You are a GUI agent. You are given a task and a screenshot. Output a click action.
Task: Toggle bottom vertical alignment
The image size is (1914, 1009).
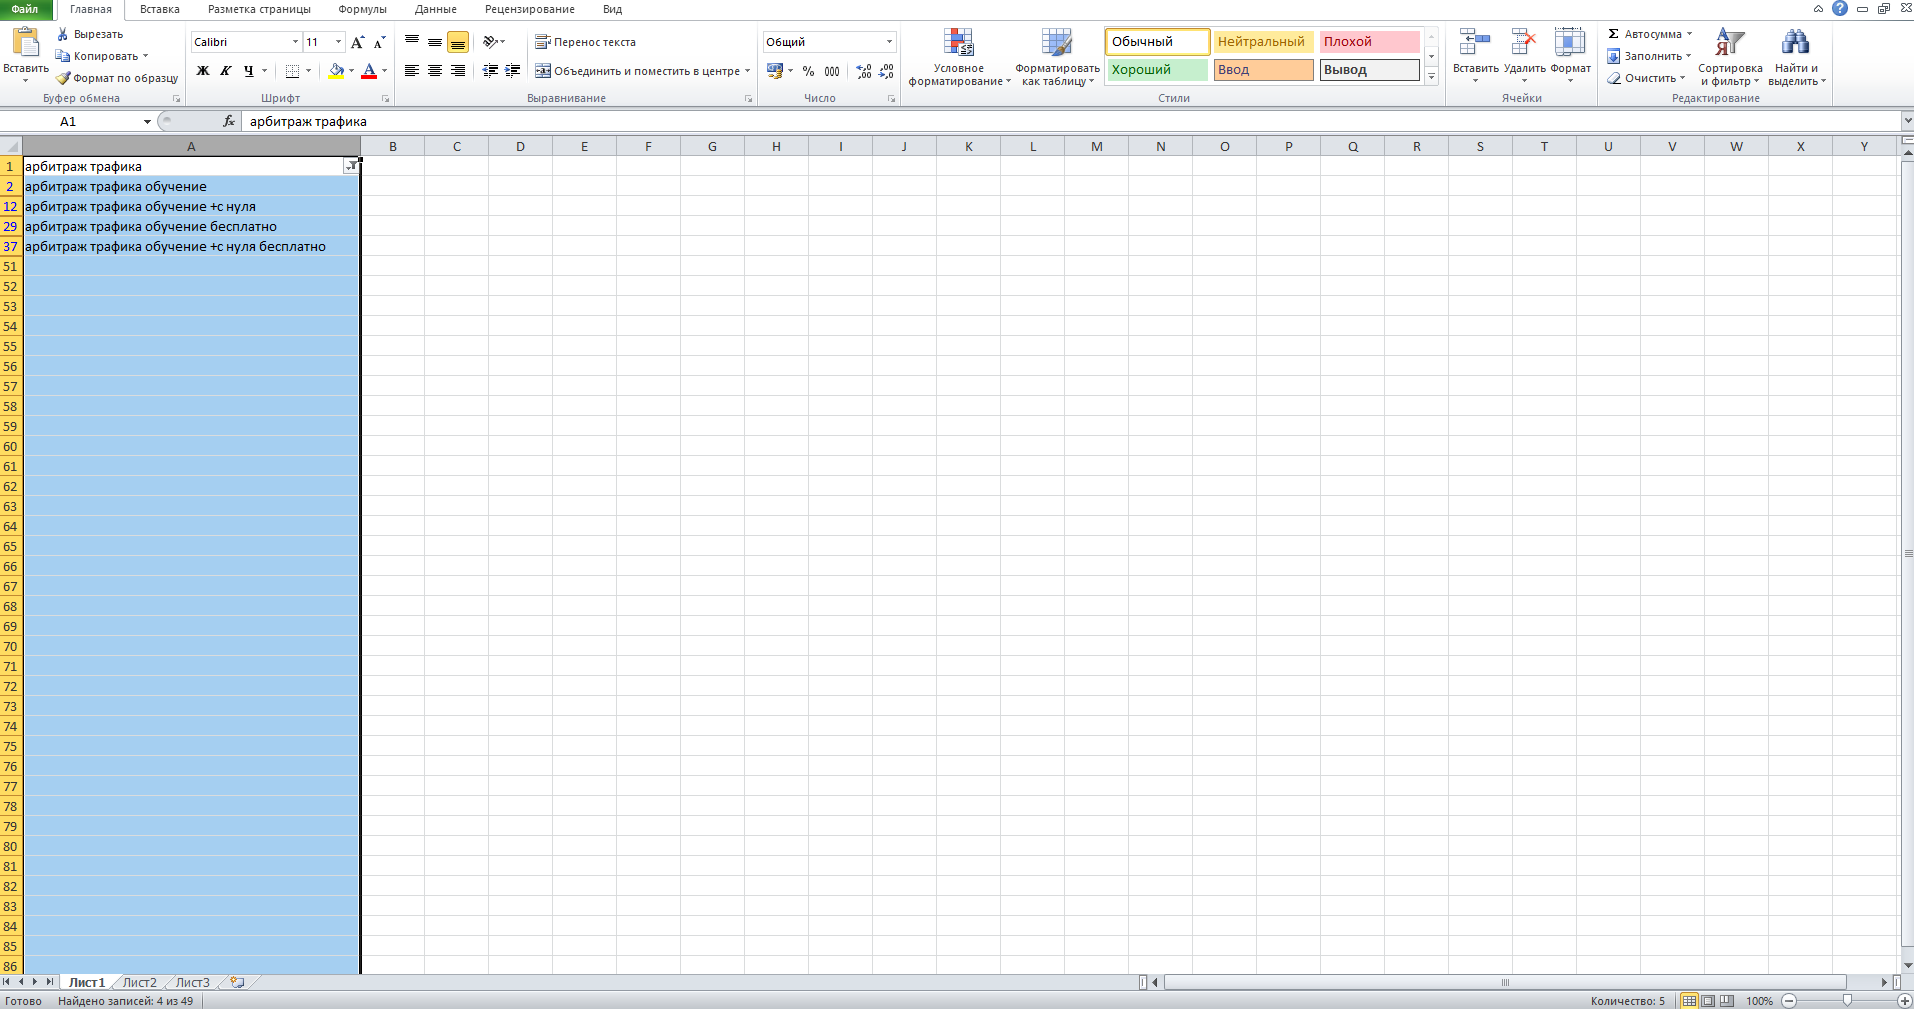click(458, 42)
